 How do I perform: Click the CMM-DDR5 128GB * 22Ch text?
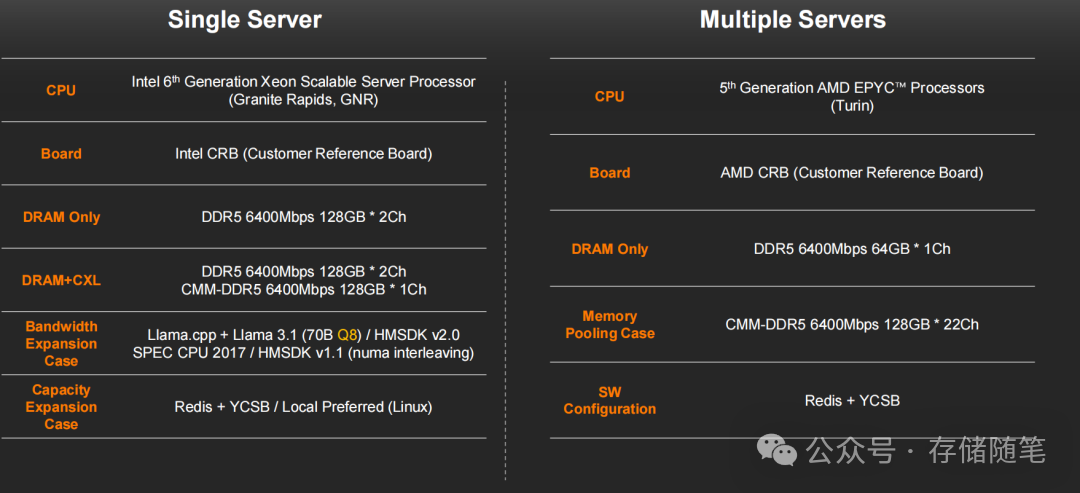[851, 324]
